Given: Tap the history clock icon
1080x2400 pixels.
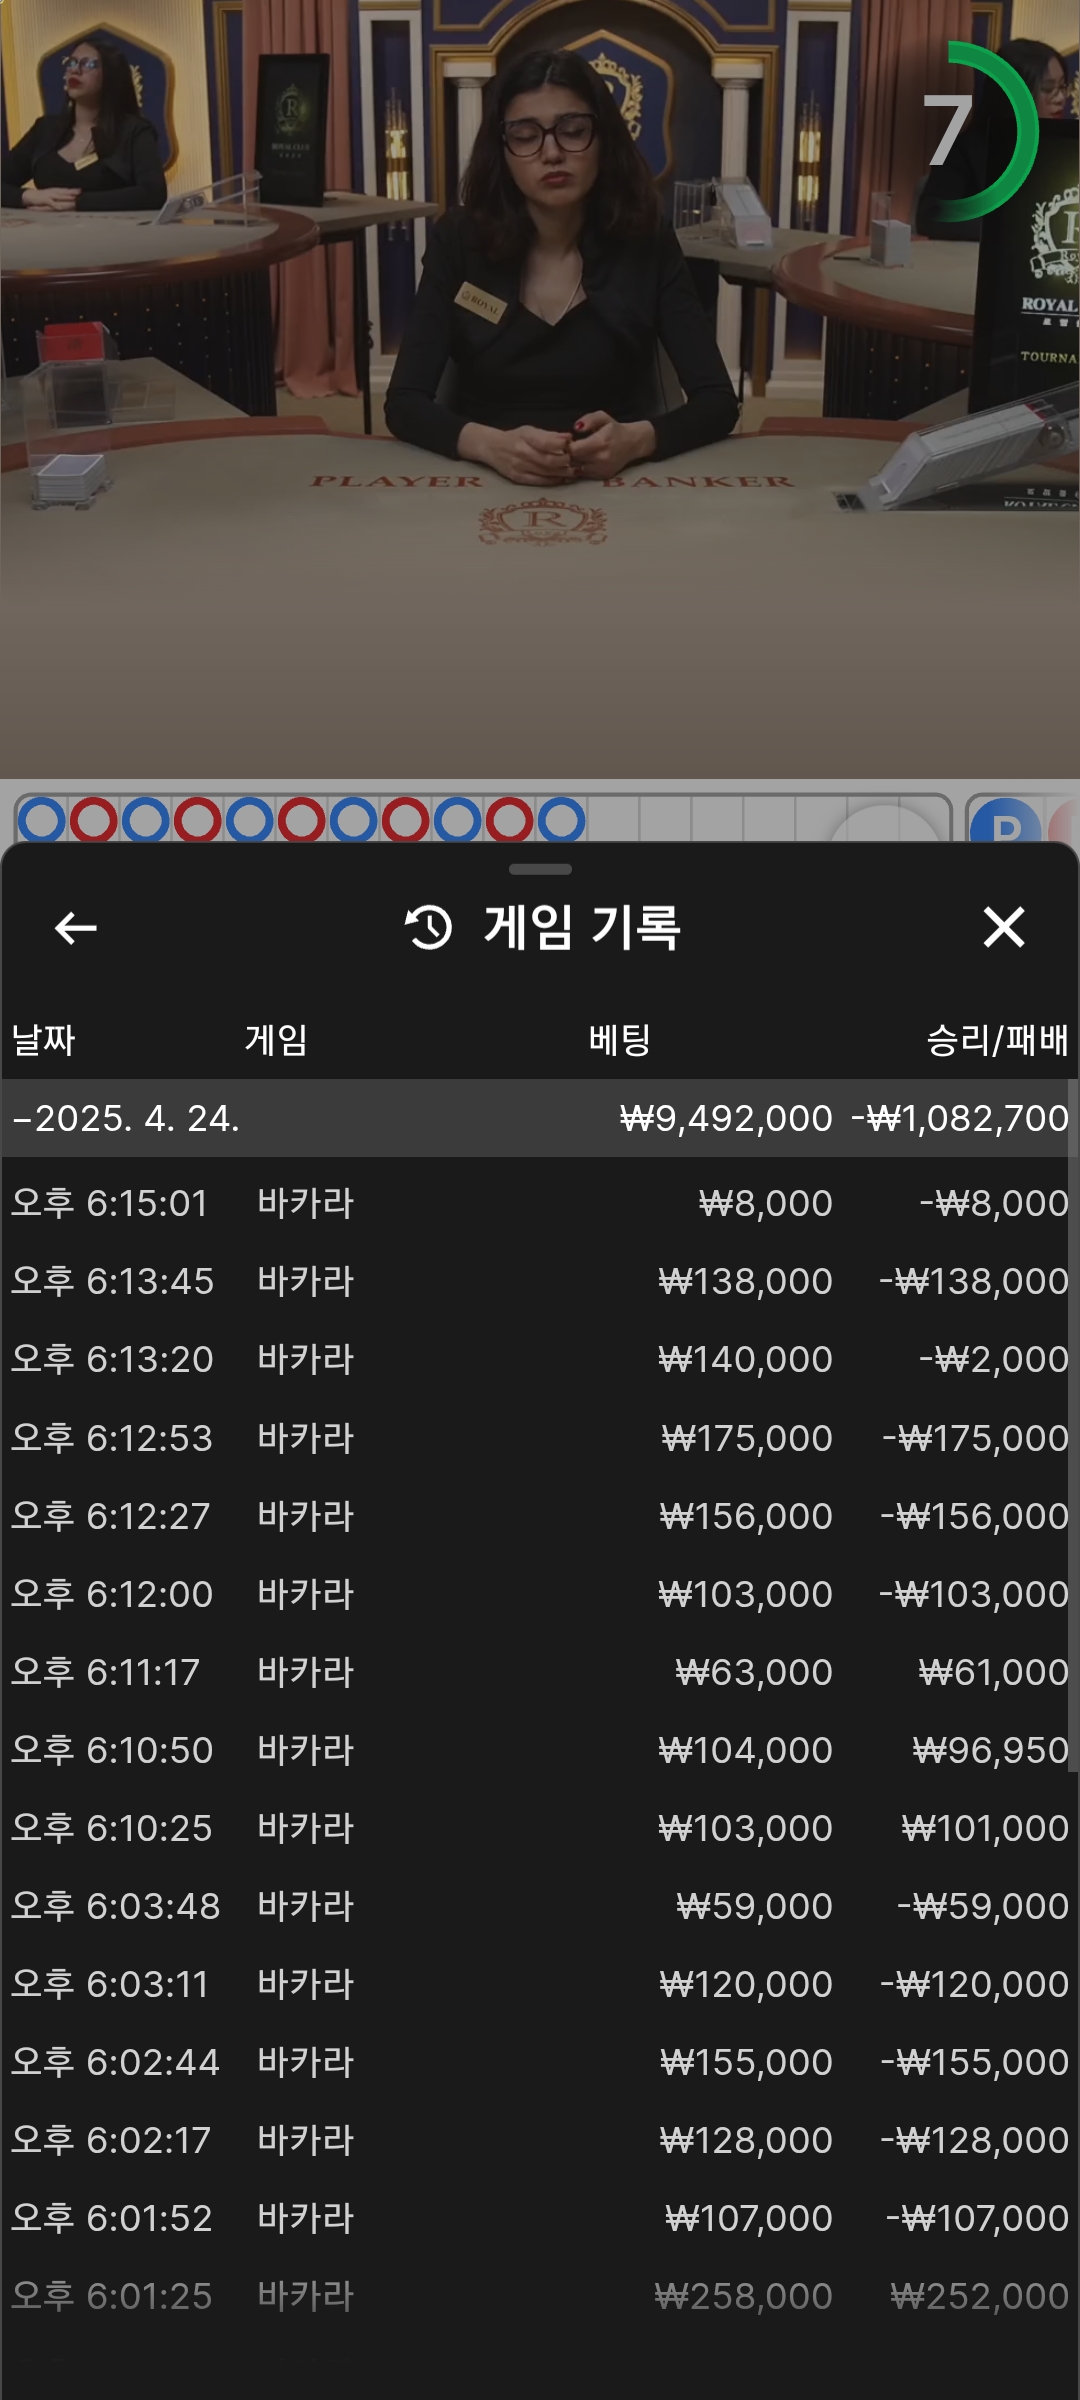Looking at the screenshot, I should point(428,927).
